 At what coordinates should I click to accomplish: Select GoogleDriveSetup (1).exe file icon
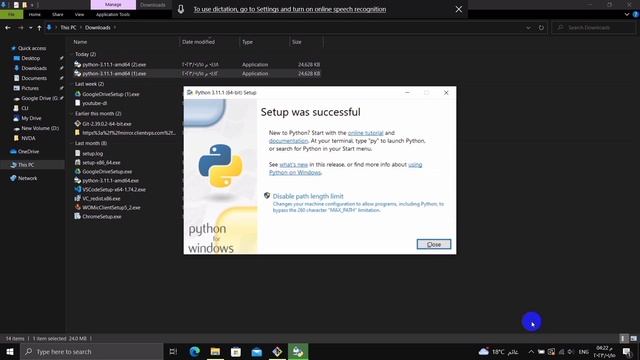click(78, 94)
